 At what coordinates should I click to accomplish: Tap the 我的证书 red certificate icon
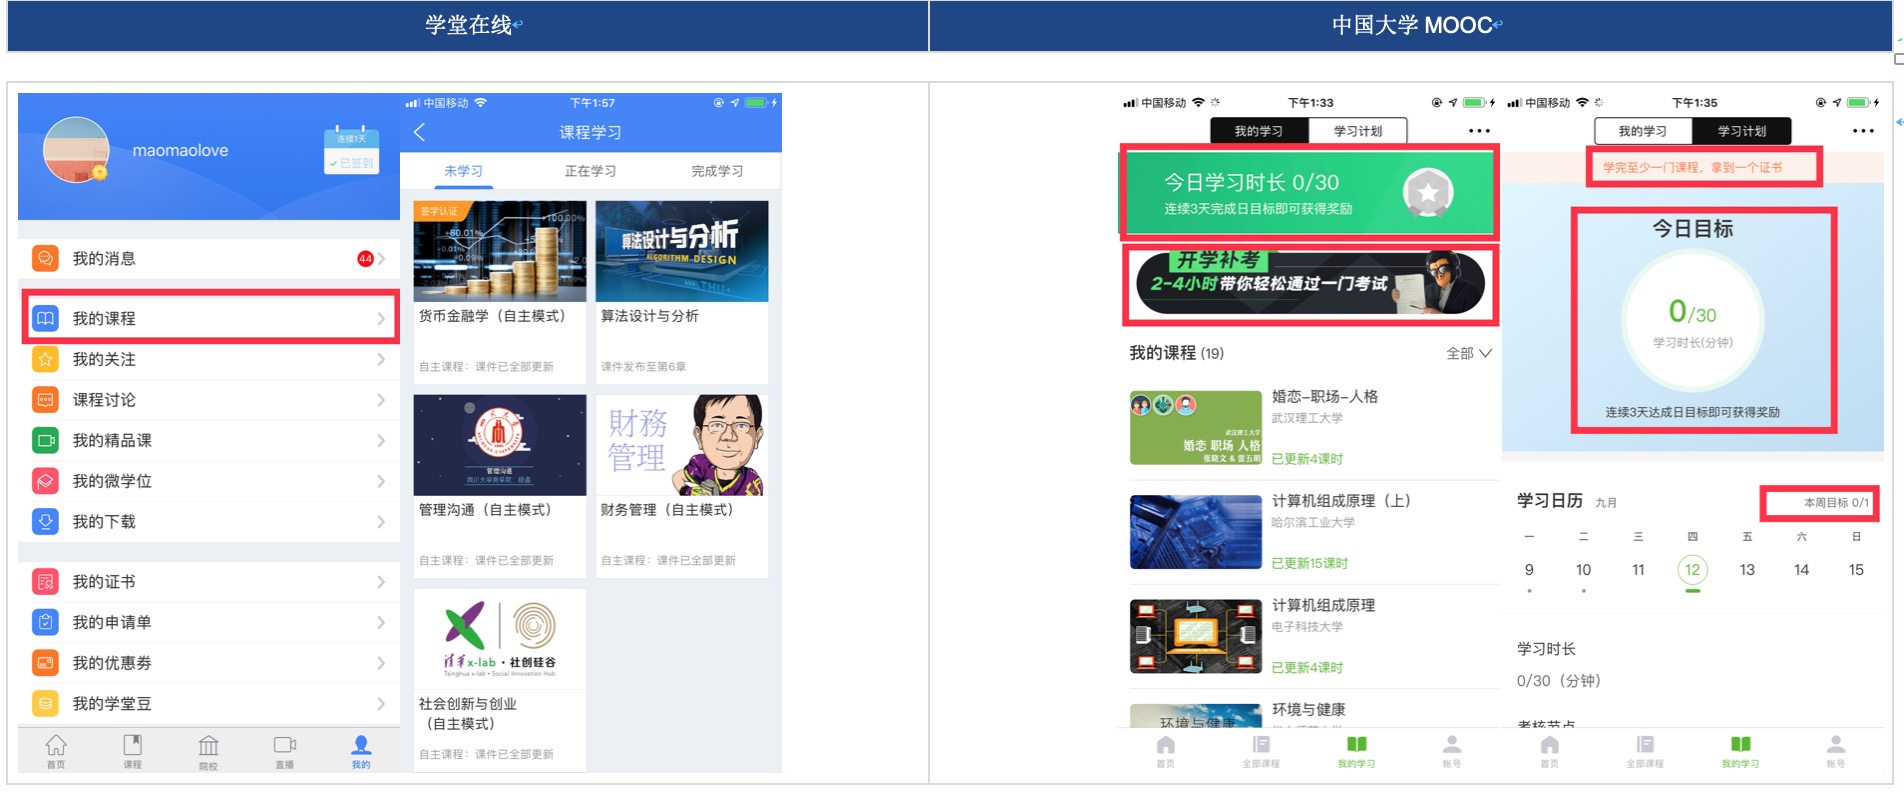point(45,581)
